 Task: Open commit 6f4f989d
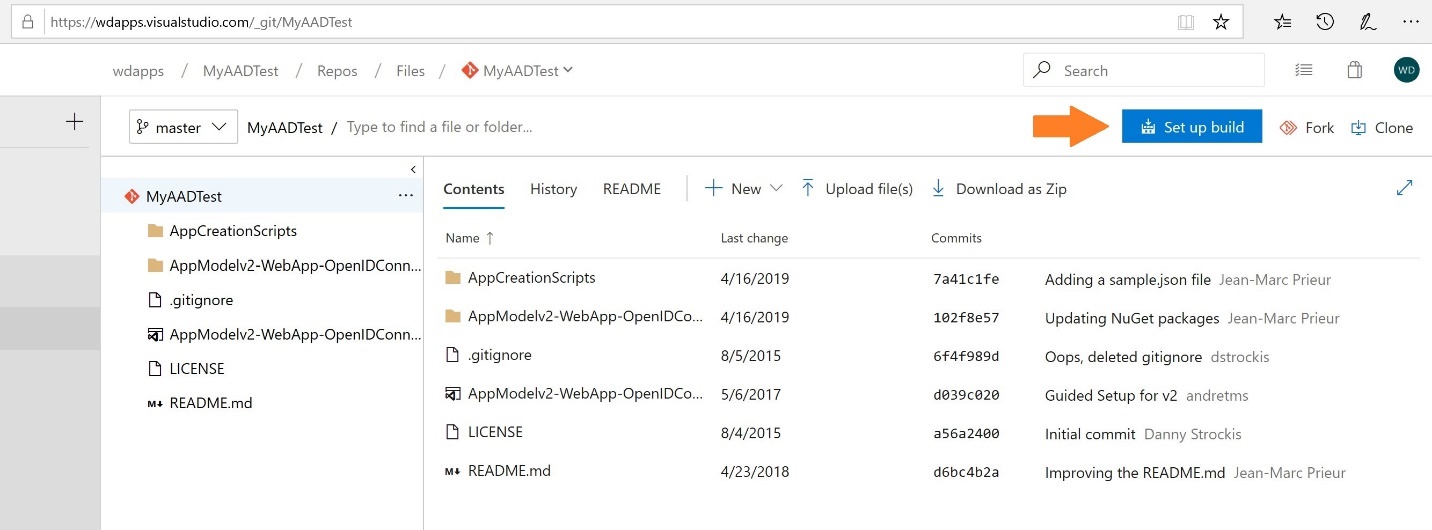[966, 356]
